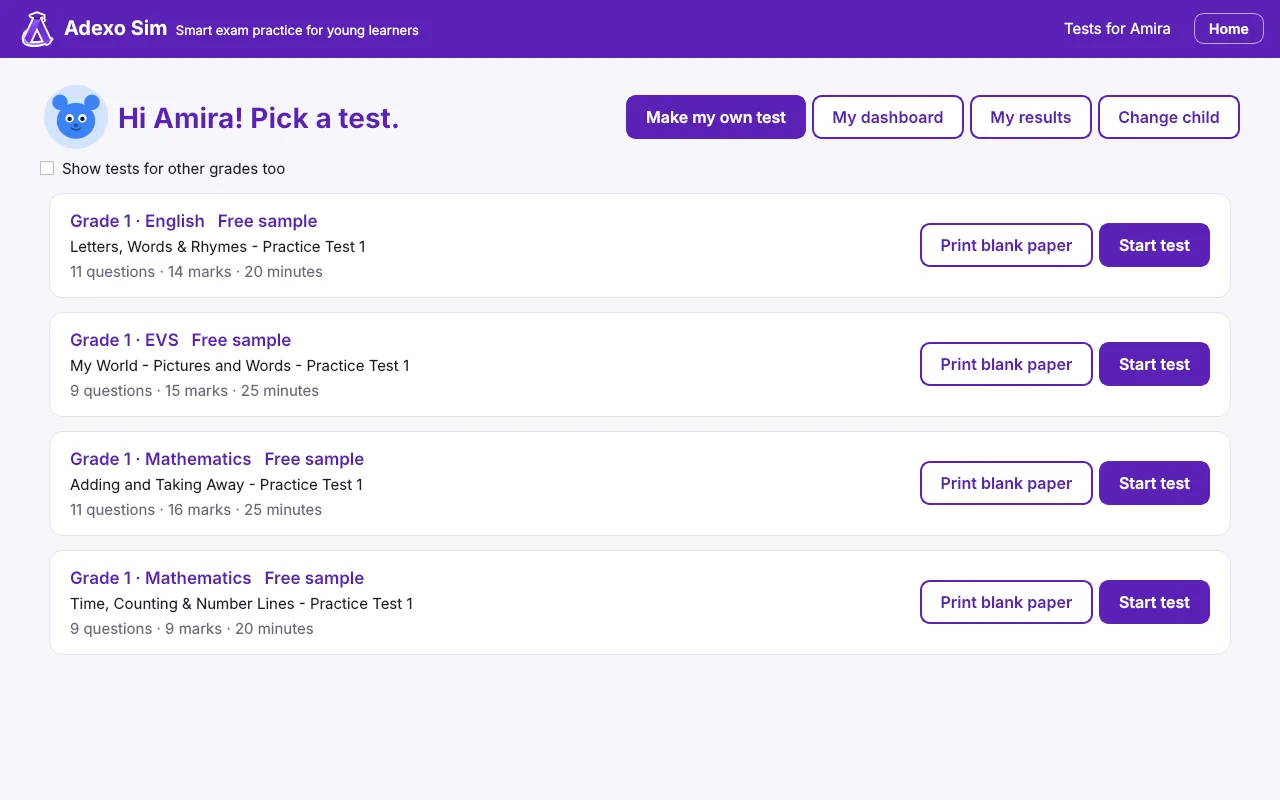The height and width of the screenshot is (800, 1280).
Task: Click "11 questions · 14 marks · 20 minutes" details
Action: (x=196, y=272)
